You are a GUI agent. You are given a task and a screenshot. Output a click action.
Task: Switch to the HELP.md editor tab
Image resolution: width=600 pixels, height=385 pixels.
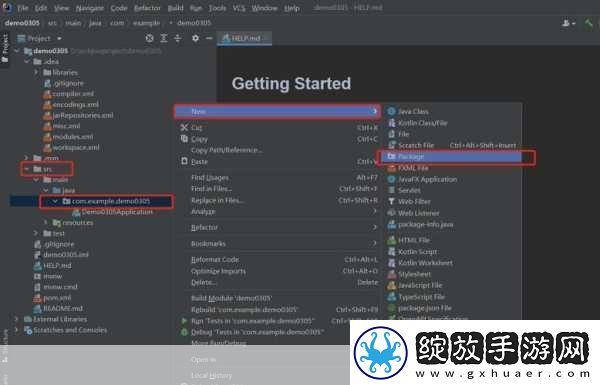tap(245, 38)
